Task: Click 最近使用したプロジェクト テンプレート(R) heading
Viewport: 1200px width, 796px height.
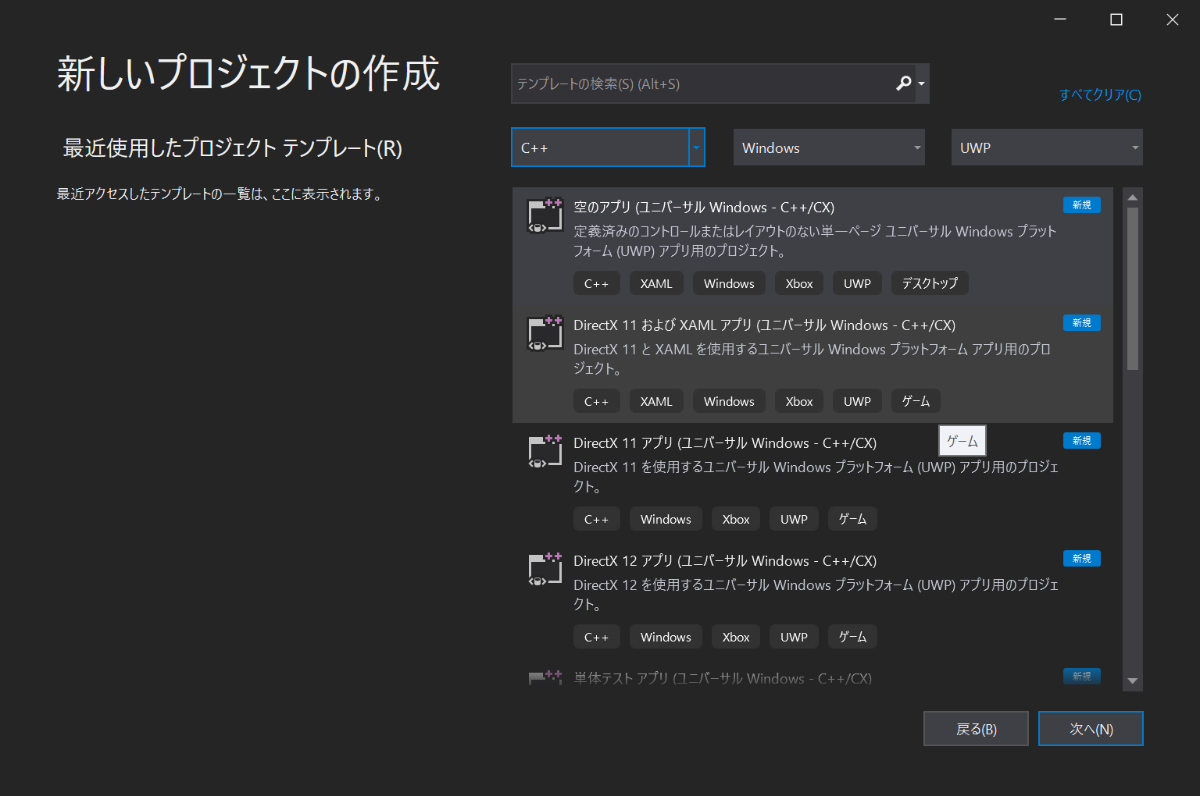Action: click(233, 149)
